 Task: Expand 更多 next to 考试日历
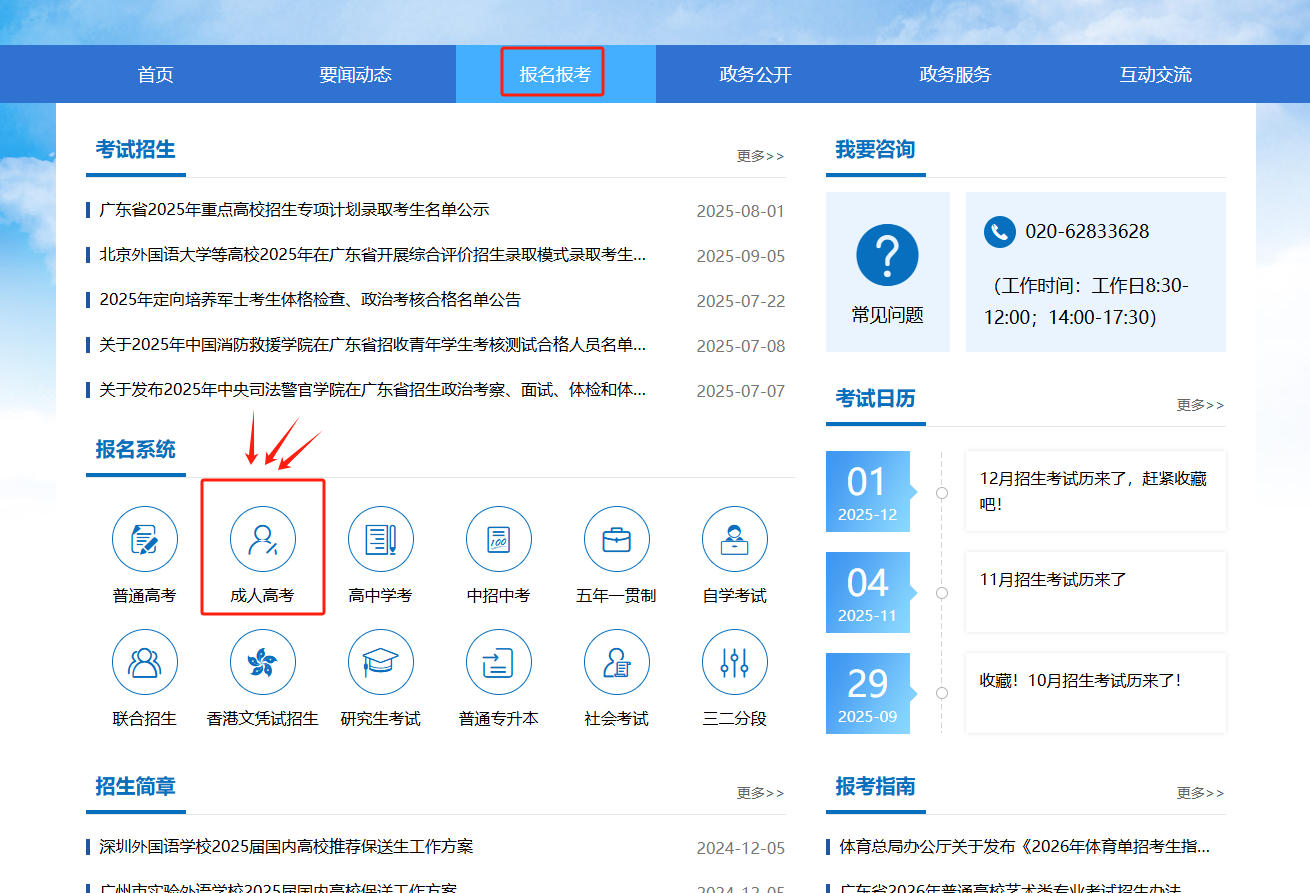(x=1200, y=405)
